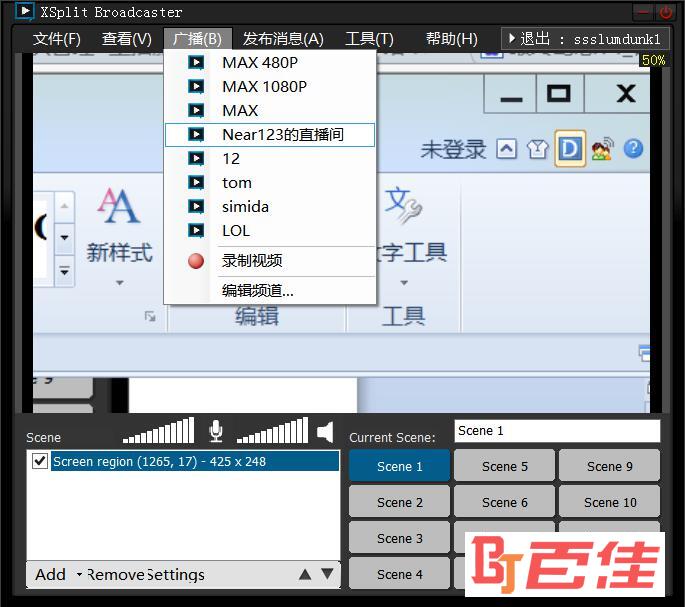Adjust the microphone volume bars

(x=158, y=430)
